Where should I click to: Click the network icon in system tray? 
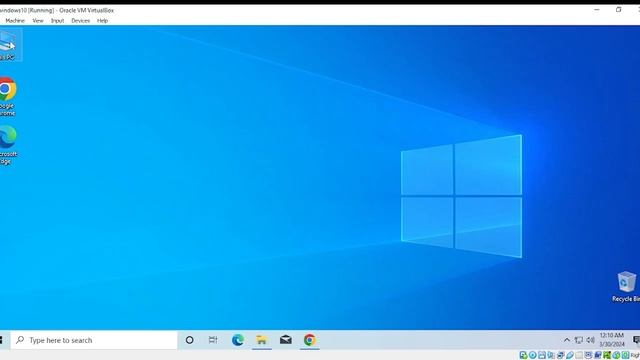(579, 340)
